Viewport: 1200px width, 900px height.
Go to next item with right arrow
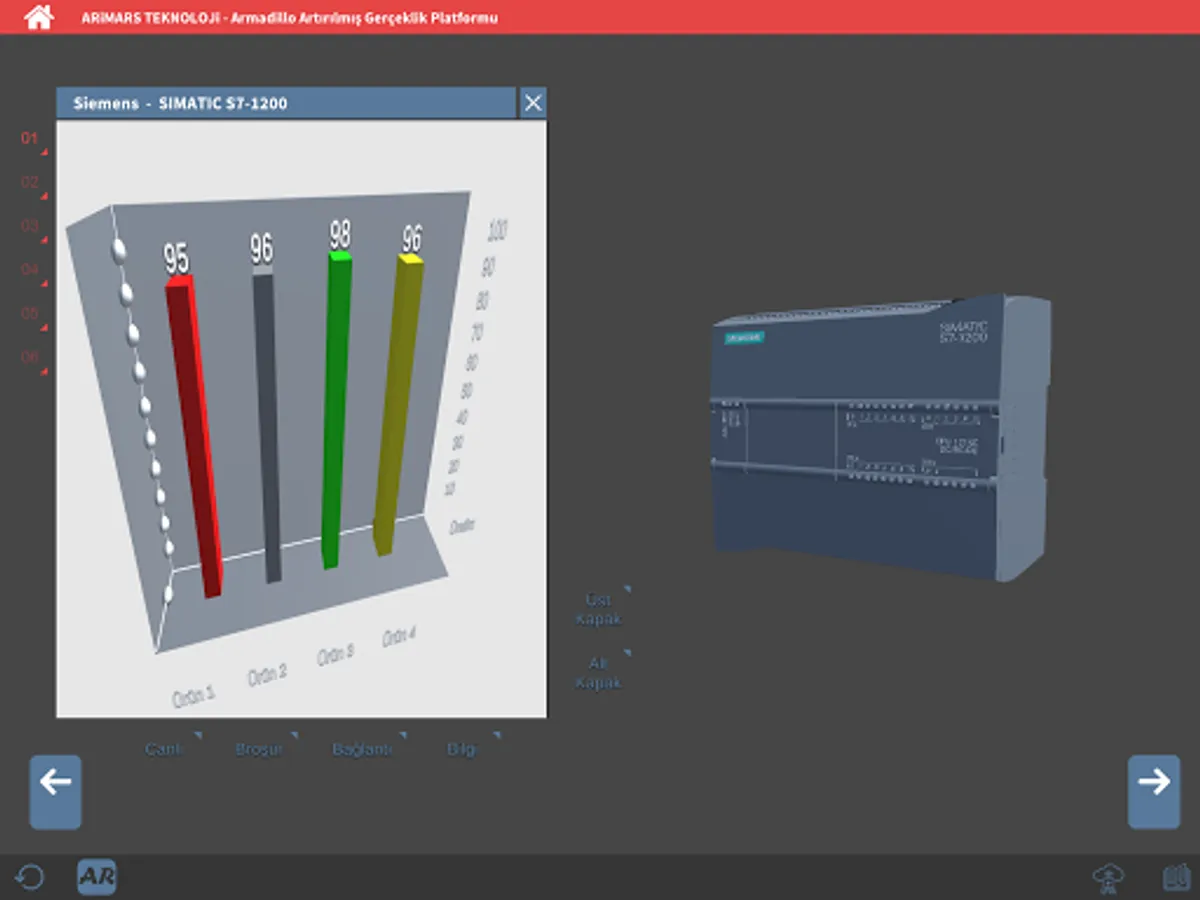point(1154,792)
